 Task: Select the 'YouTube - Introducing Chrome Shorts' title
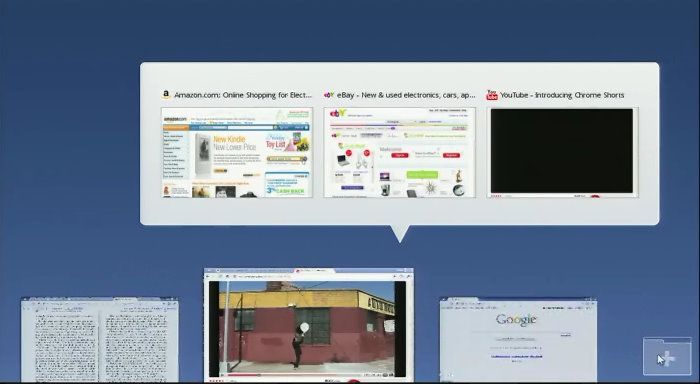562,95
